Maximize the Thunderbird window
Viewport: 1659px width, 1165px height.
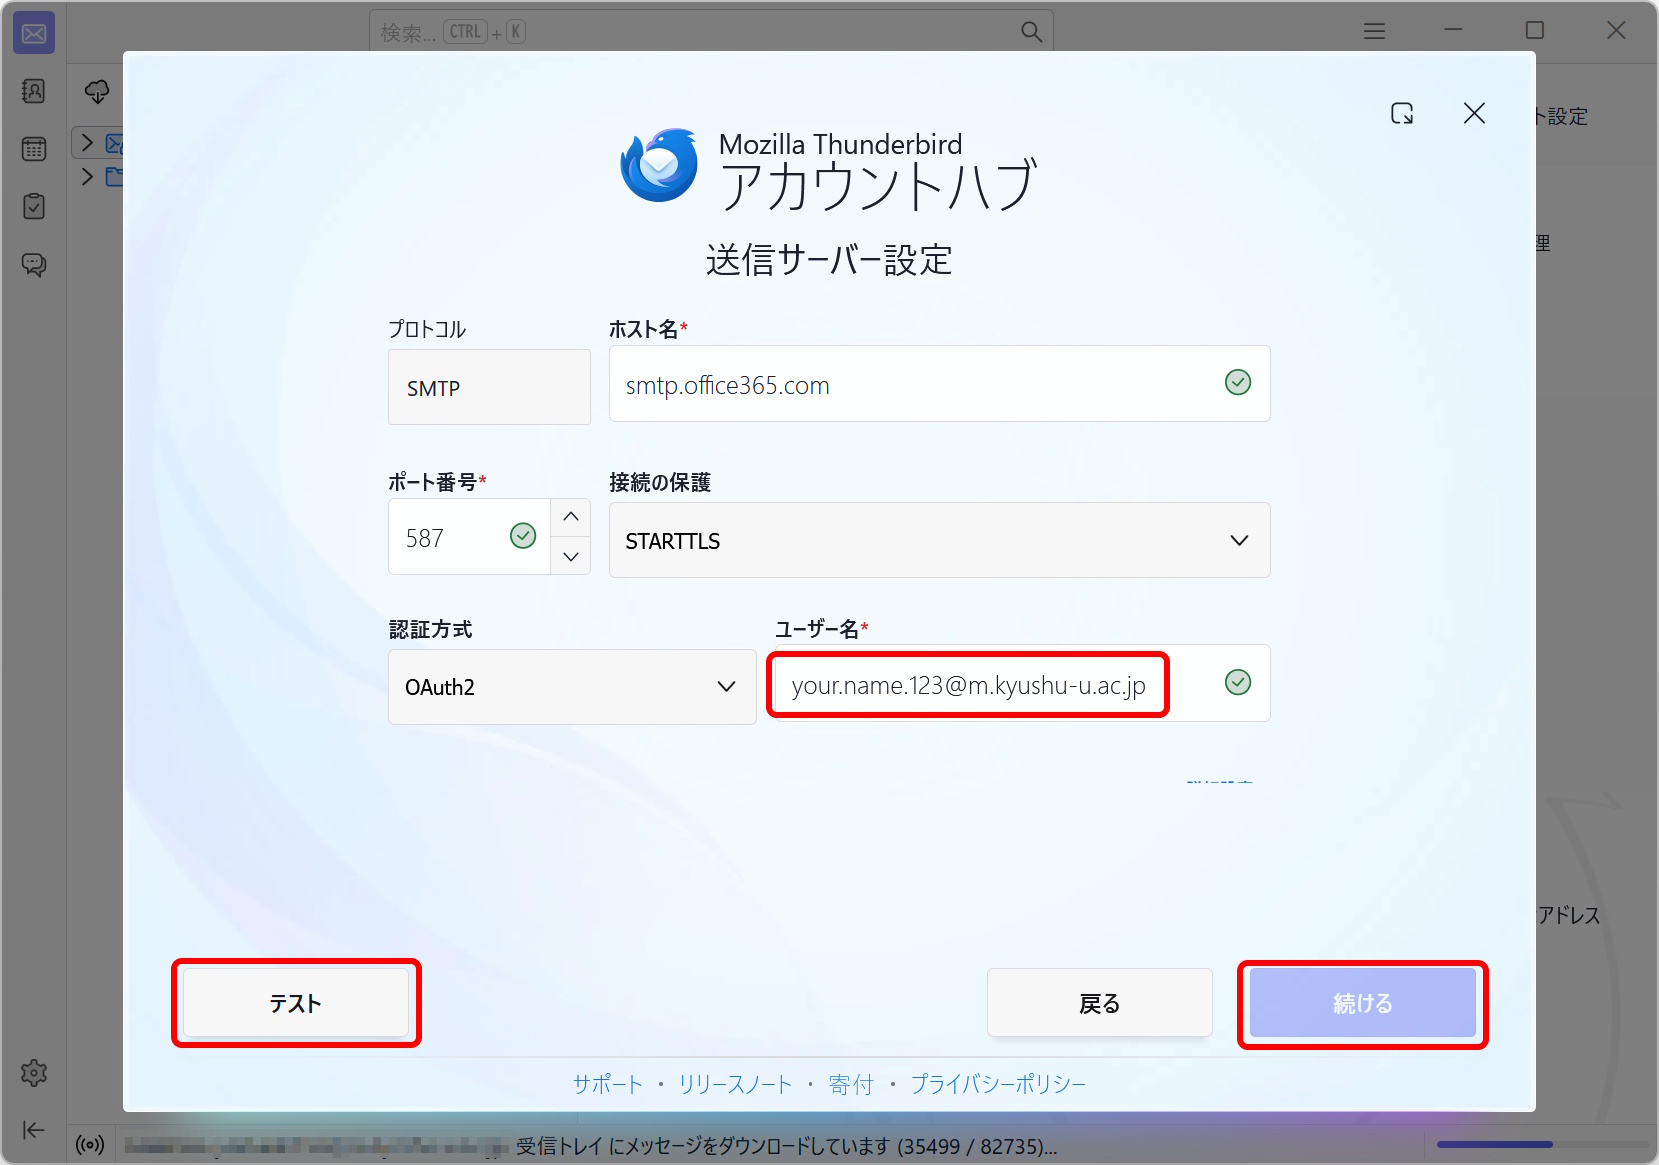1535,31
